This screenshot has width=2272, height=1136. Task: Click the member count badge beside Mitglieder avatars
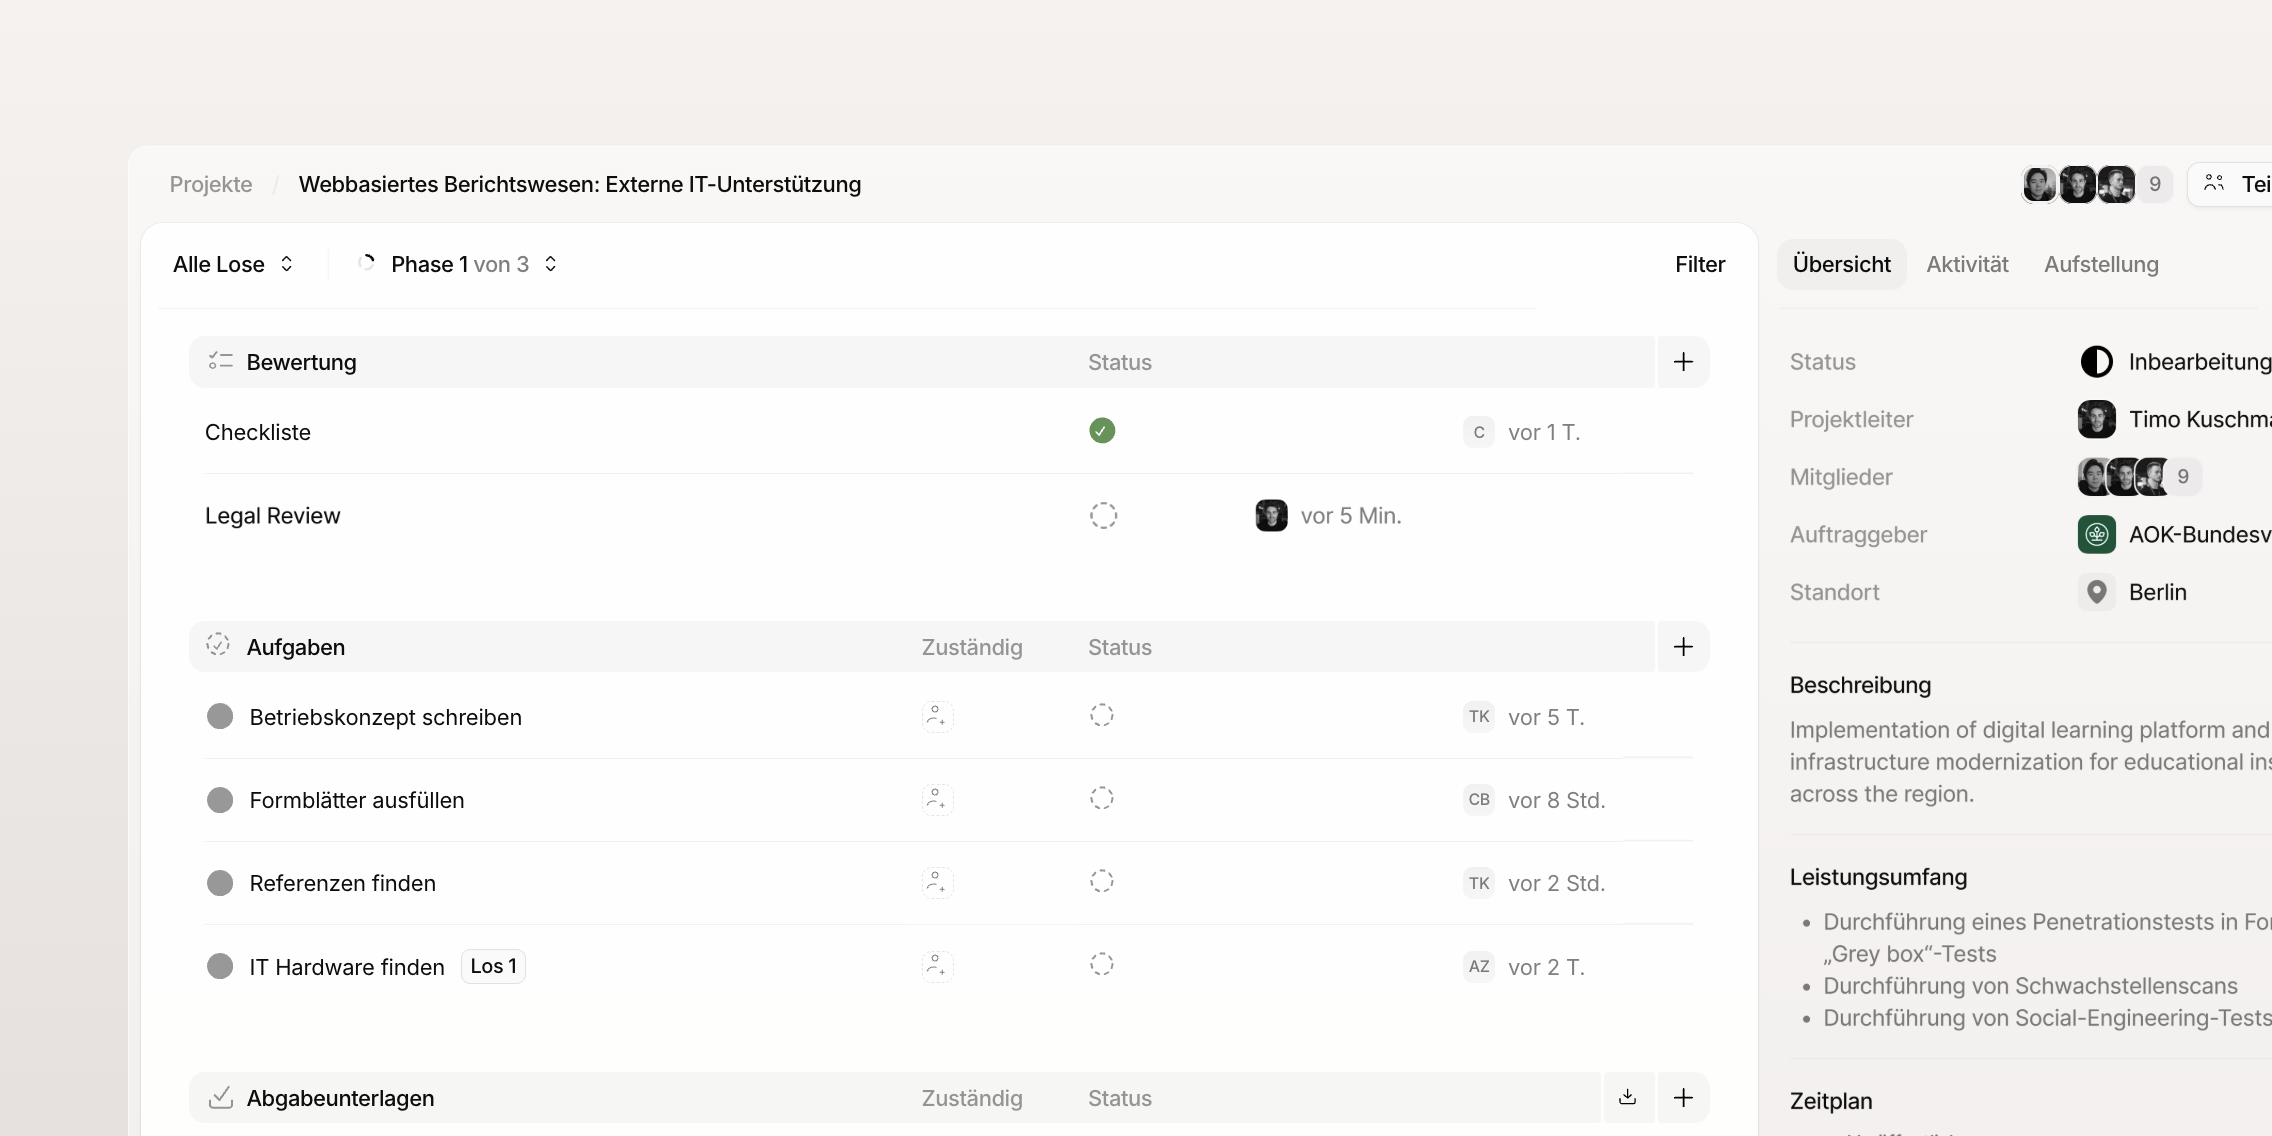[x=2183, y=477]
